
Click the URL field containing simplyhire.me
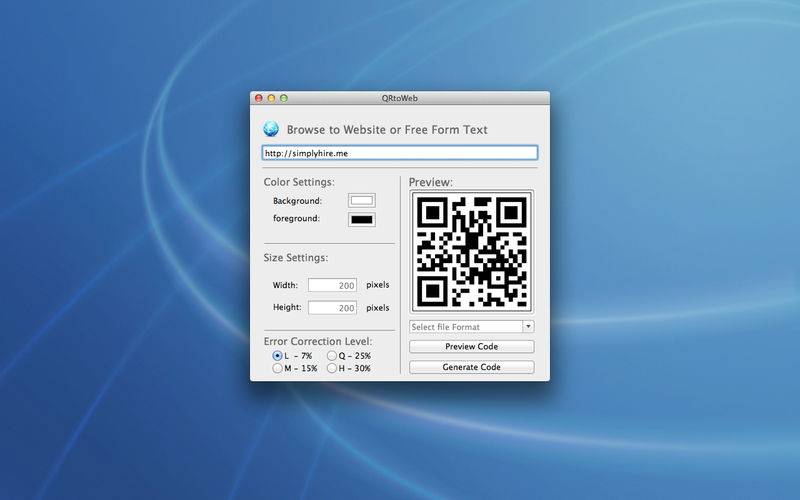click(x=399, y=153)
